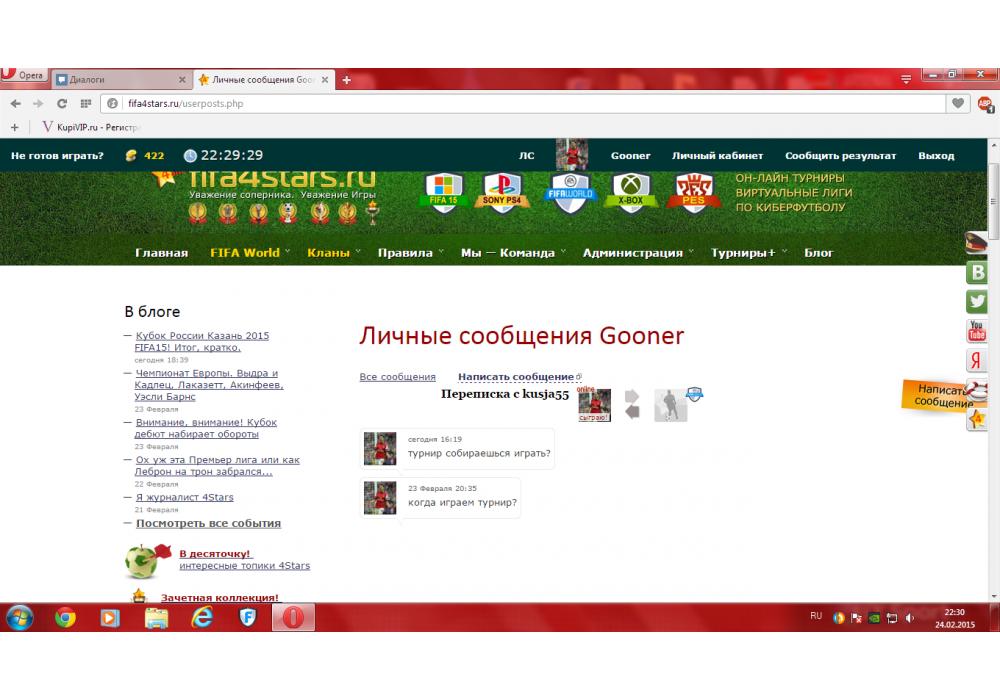
Task: Reload the page with refresh icon
Action: click(x=62, y=103)
